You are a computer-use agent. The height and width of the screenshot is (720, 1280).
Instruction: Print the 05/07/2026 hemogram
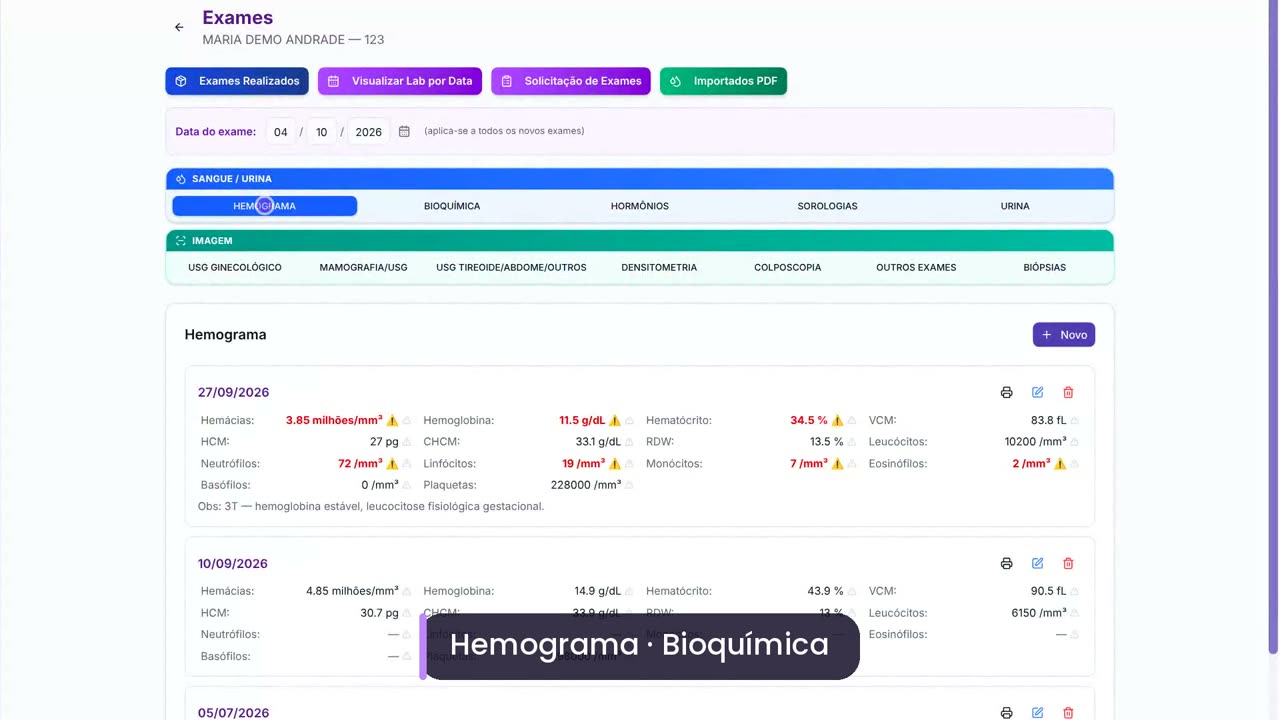tap(1006, 713)
